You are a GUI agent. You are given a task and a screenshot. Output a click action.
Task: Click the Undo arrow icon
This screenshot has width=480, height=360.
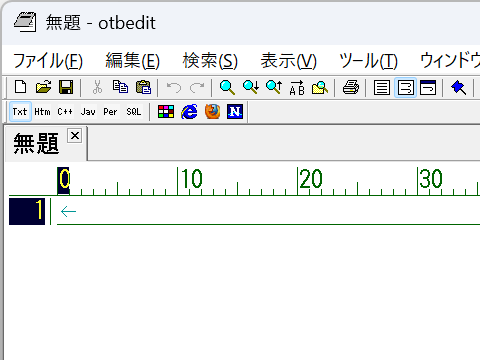(174, 87)
